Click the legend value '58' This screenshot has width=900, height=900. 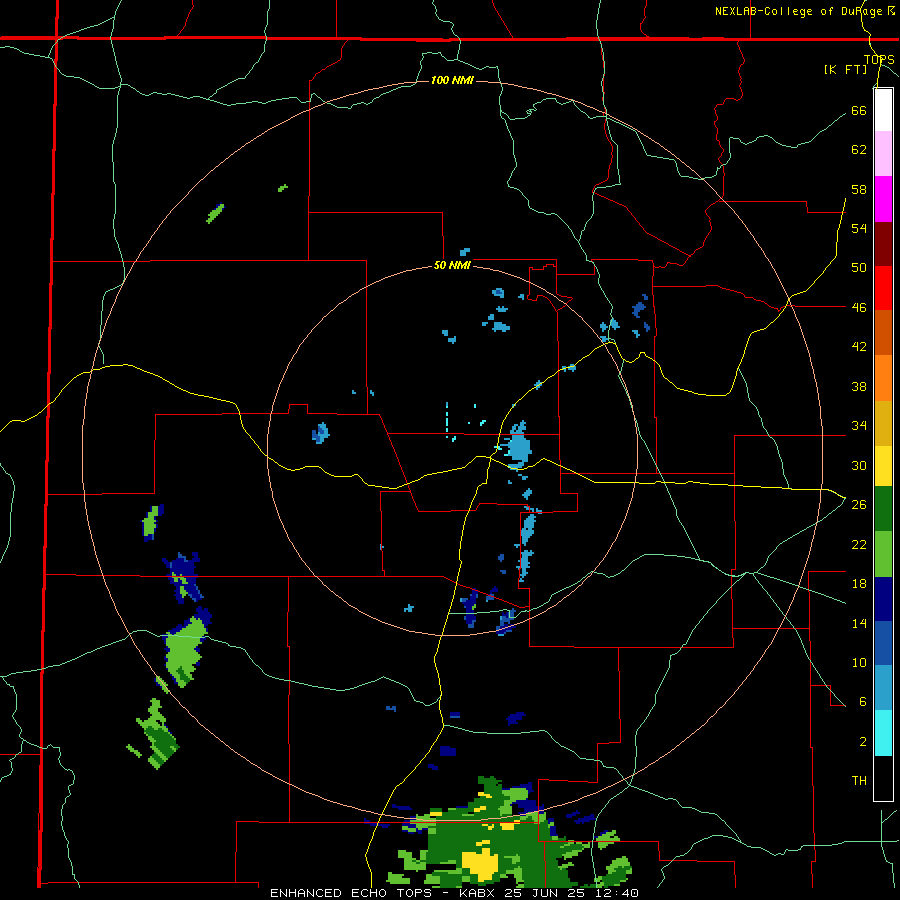click(859, 189)
